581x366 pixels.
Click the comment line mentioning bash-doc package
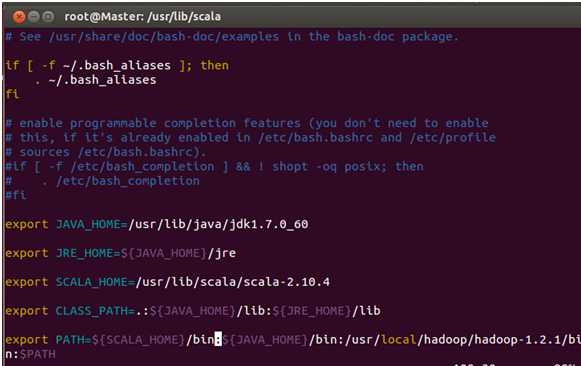[x=232, y=36]
